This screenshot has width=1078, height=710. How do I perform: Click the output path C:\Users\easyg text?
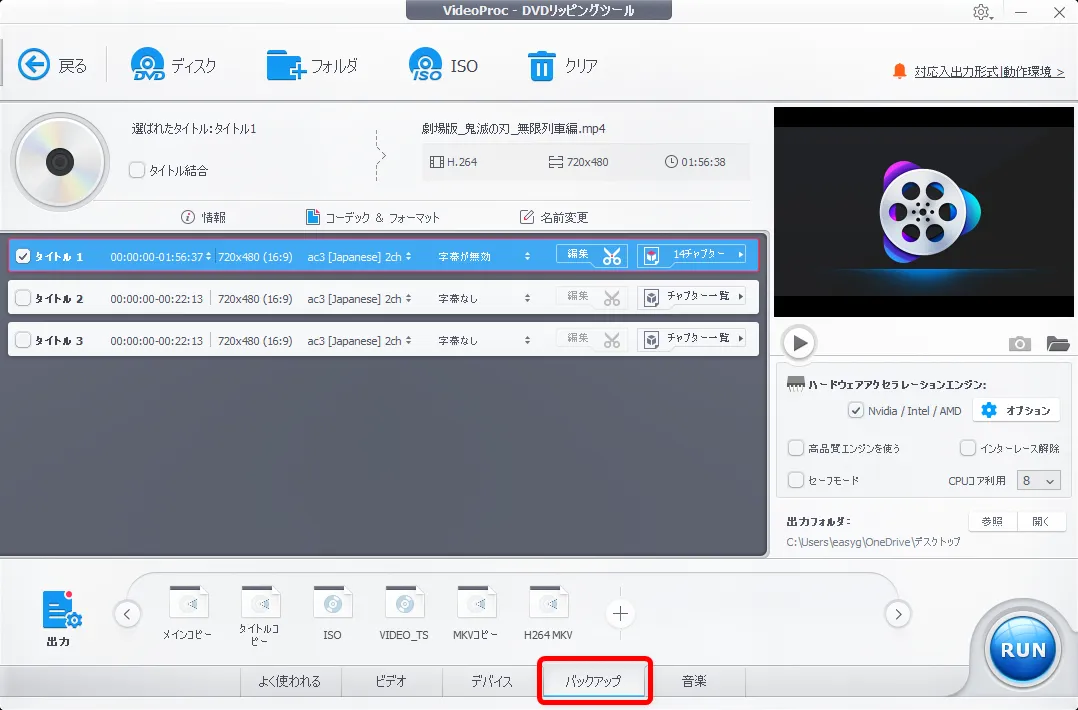click(x=874, y=542)
